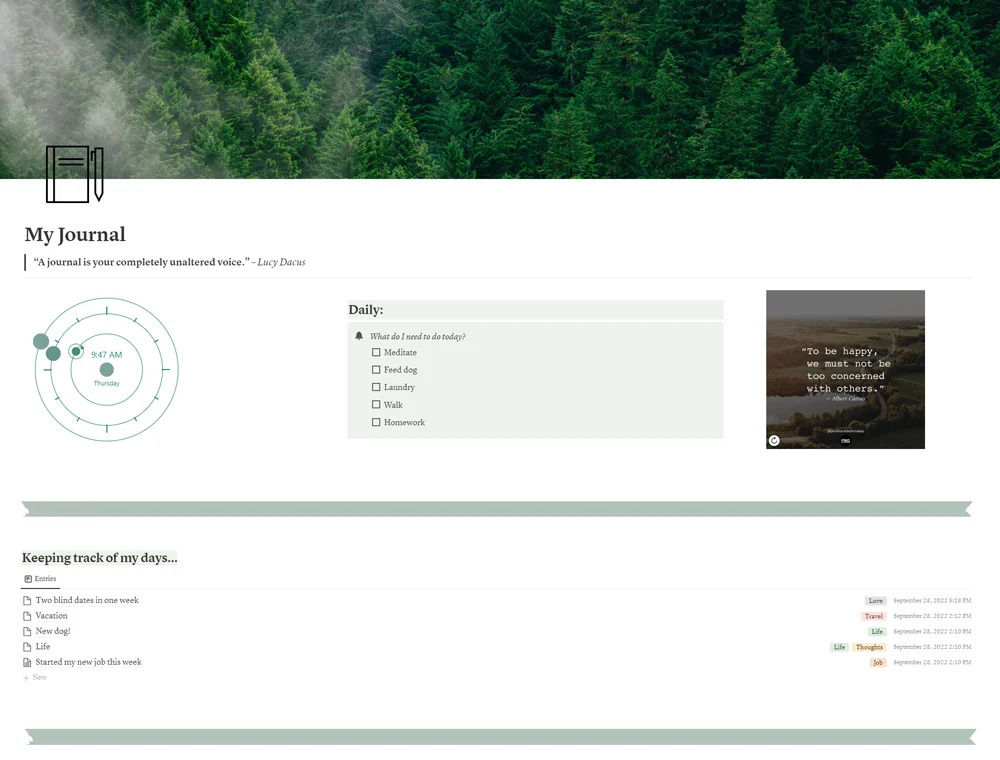Click the analog clock widget
This screenshot has width=1000, height=760.
(x=106, y=369)
